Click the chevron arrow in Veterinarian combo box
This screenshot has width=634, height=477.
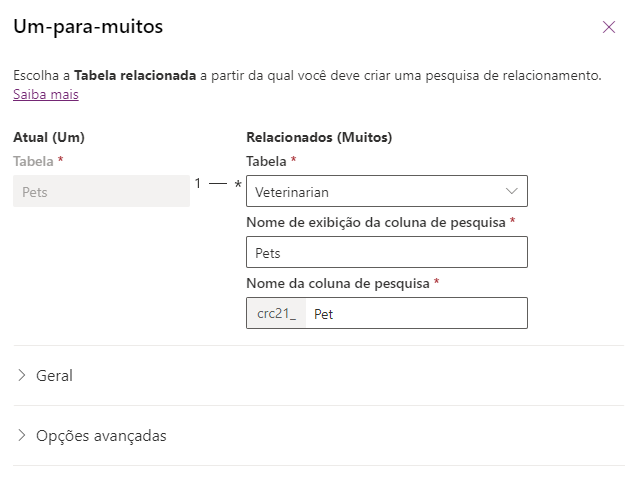[x=511, y=191]
